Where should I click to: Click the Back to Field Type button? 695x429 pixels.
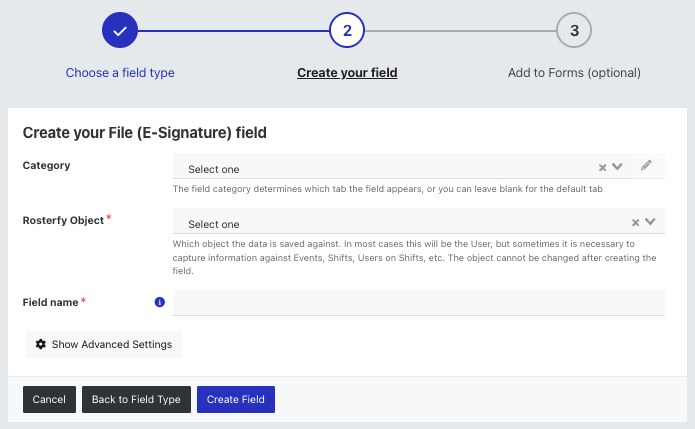(136, 399)
